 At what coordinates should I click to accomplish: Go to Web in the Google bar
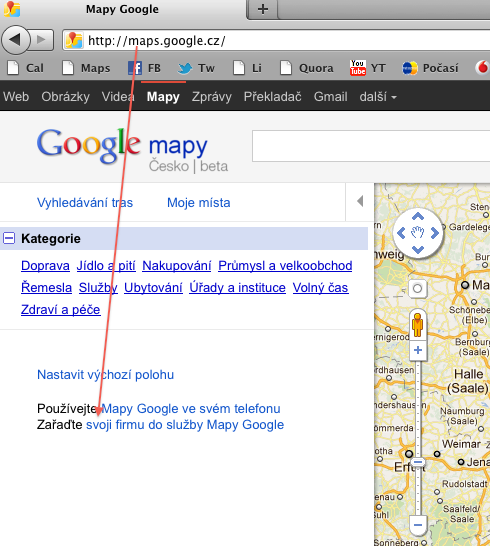(x=16, y=97)
